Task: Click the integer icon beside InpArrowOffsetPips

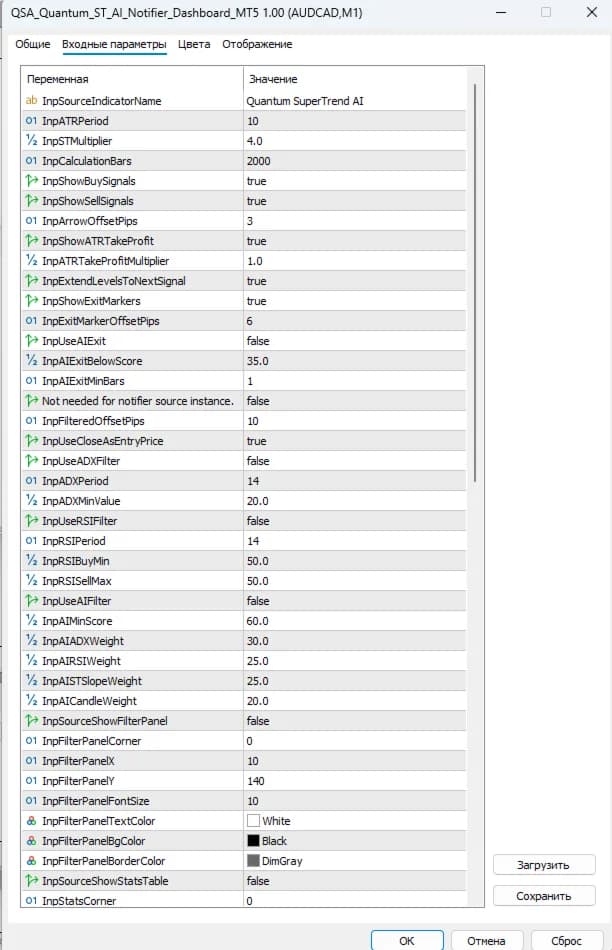Action: tap(32, 221)
